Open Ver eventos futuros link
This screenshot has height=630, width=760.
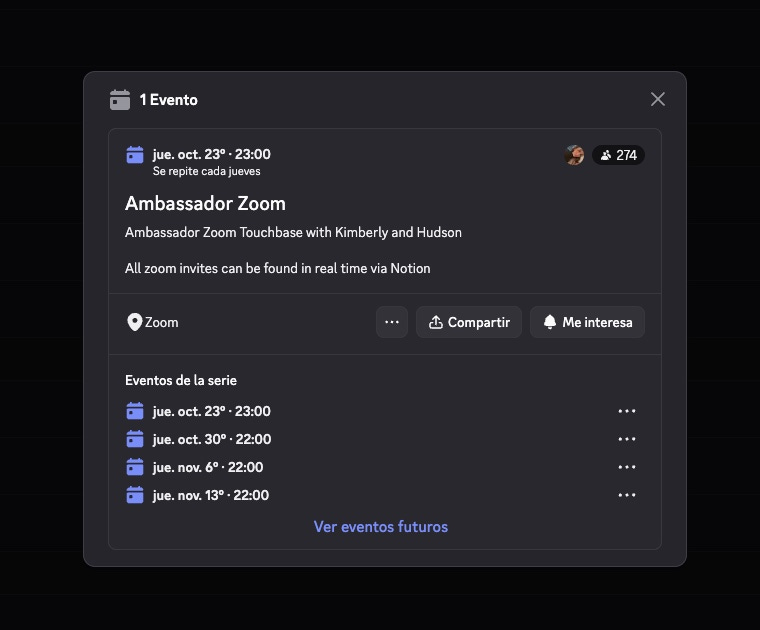click(380, 527)
